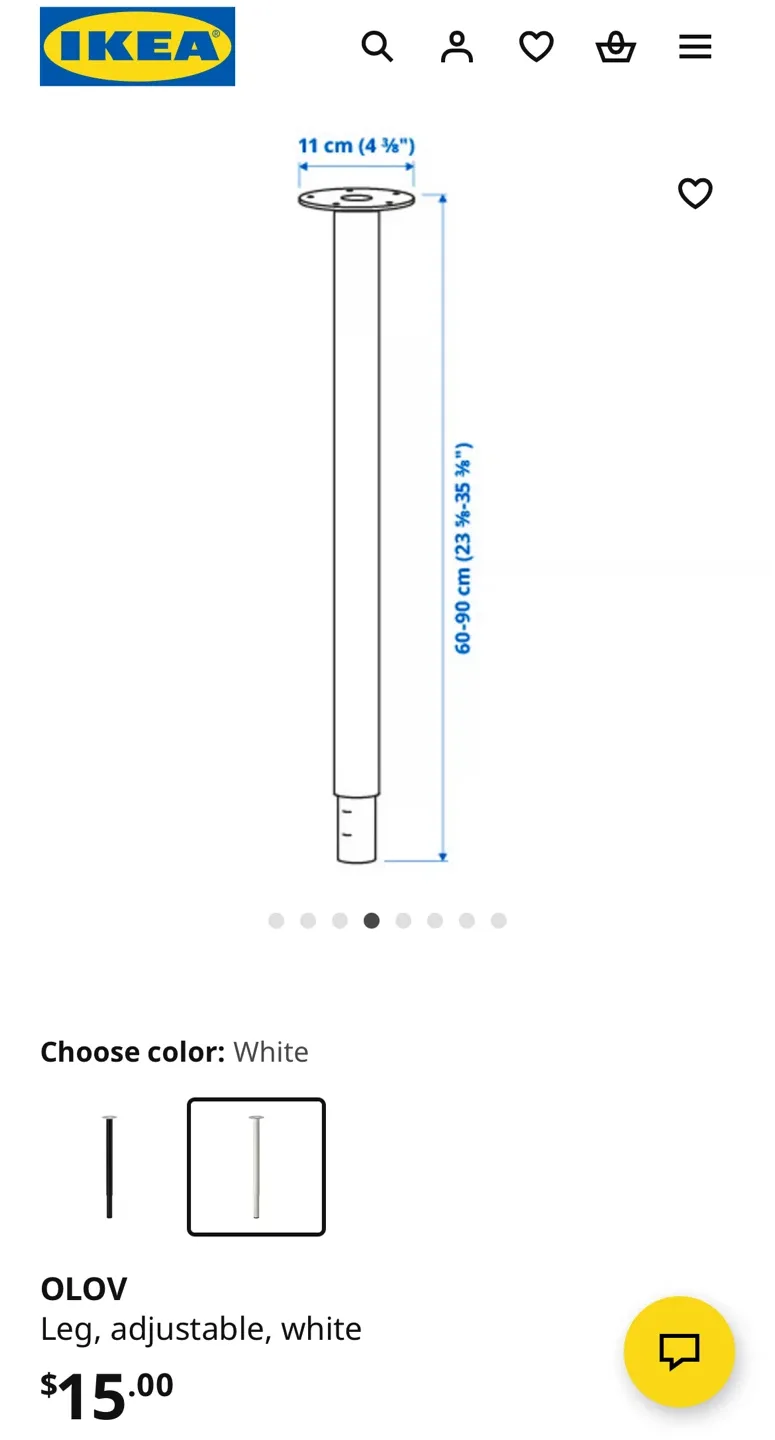The width and height of the screenshot is (775, 1440).
Task: Select the second carousel indicator dot
Action: (308, 920)
